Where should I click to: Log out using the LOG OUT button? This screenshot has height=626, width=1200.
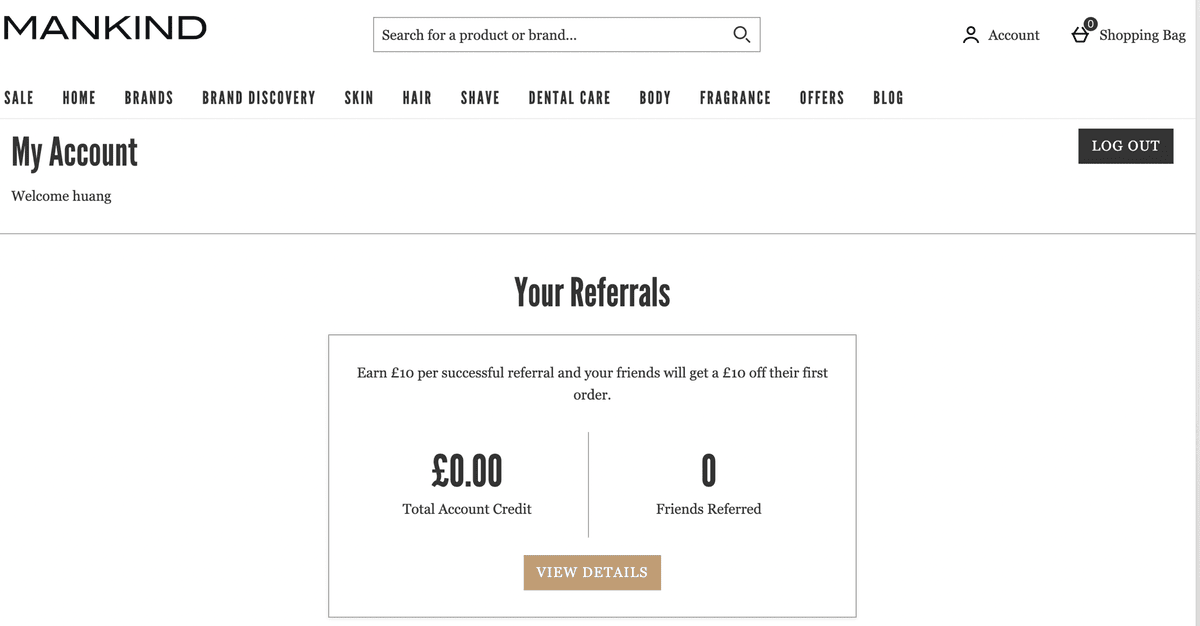pos(1126,146)
